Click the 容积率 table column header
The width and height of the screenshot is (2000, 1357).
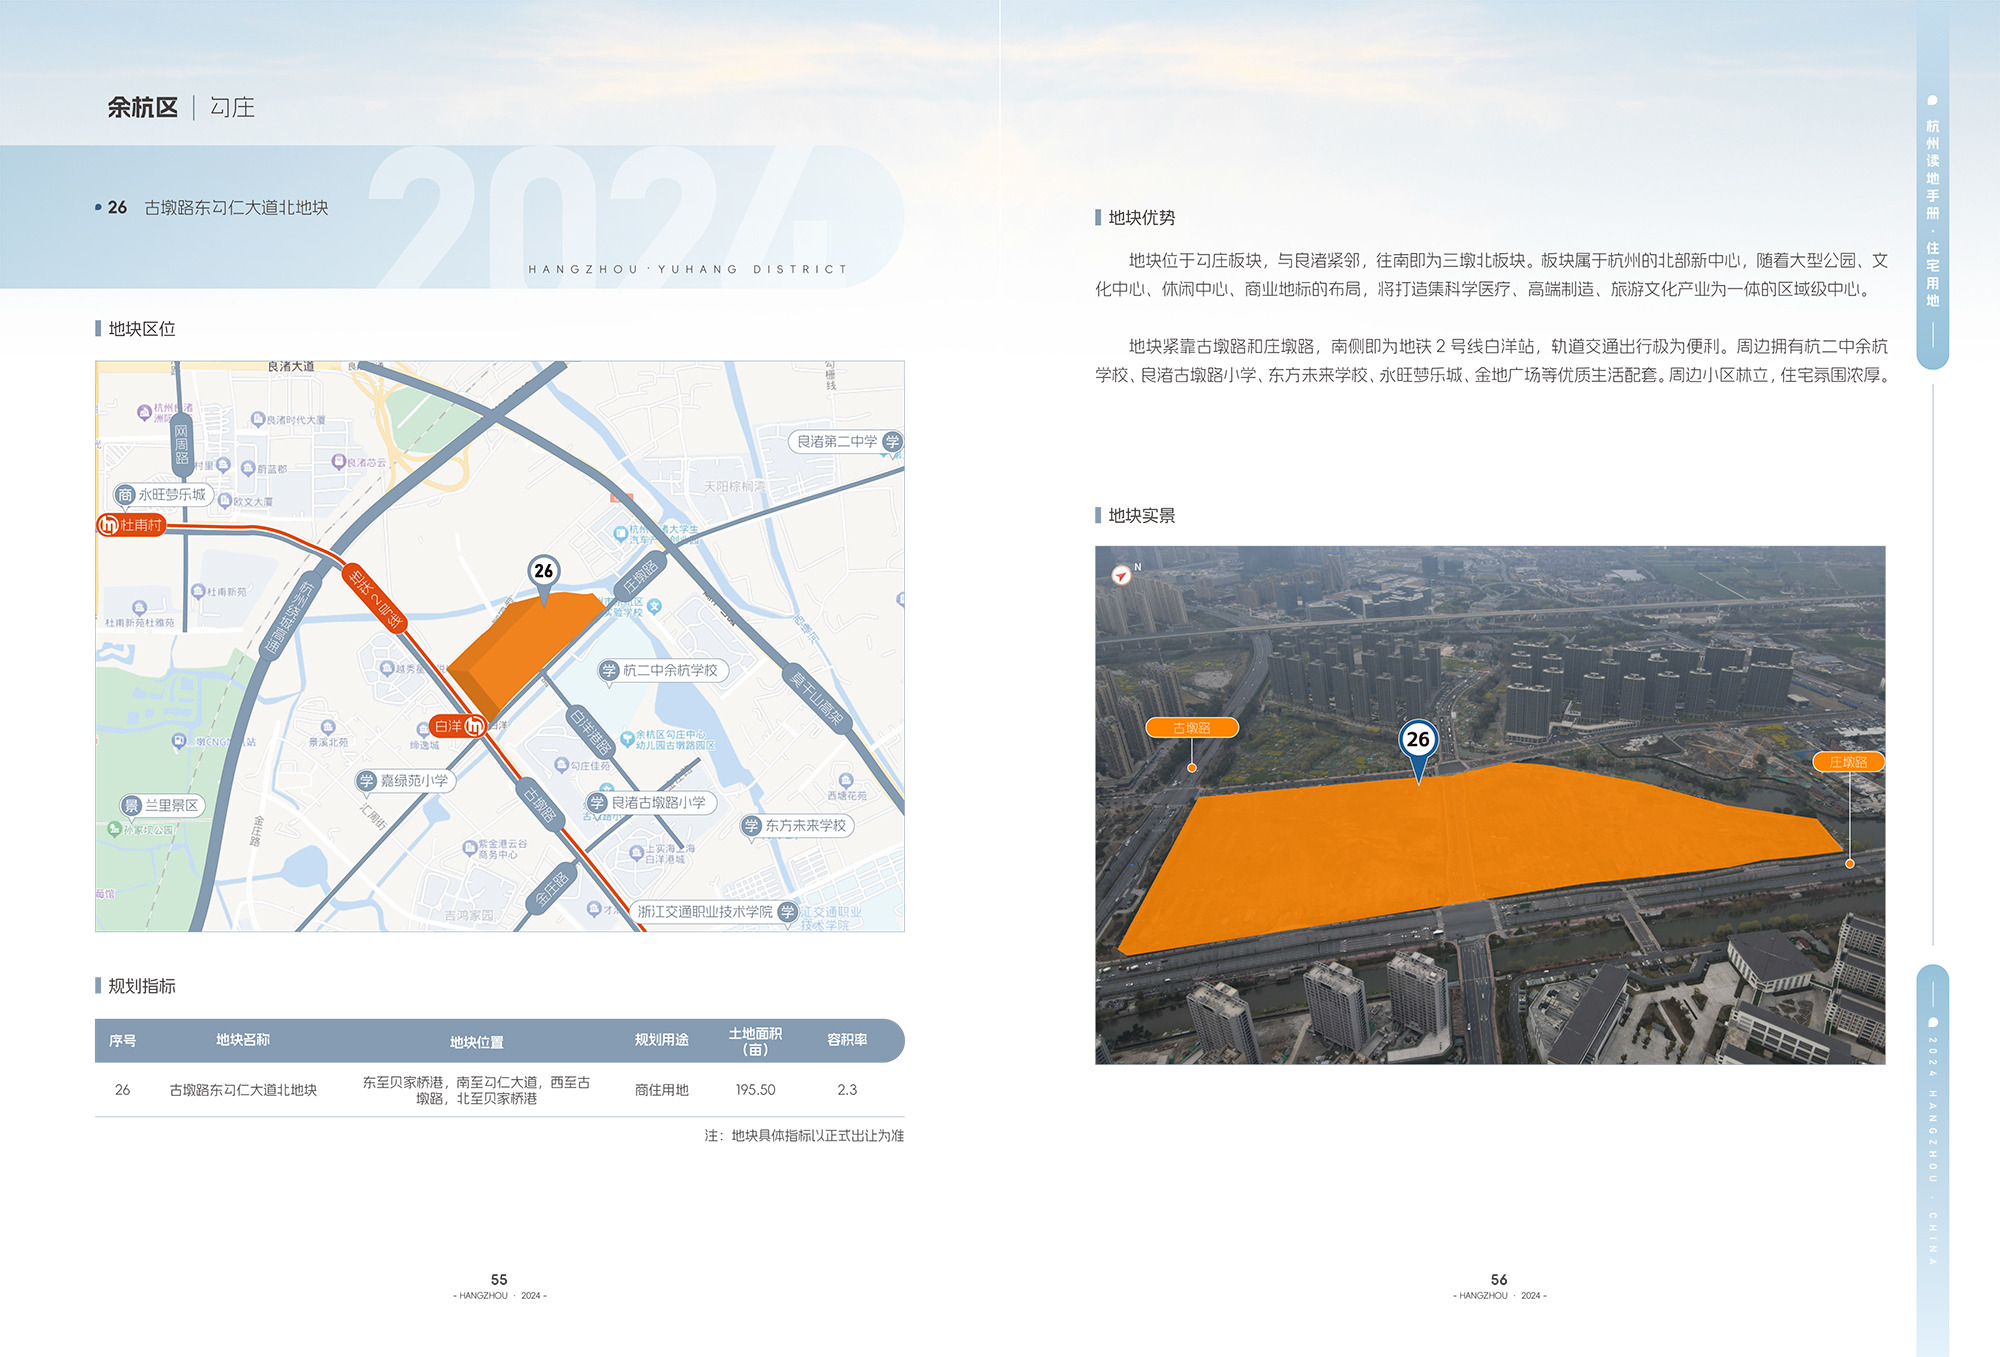pos(847,1040)
